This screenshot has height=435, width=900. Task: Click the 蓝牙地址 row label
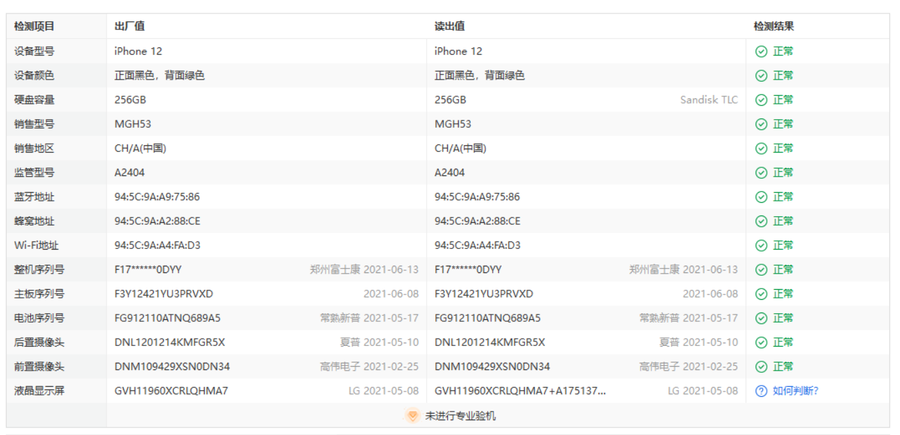tap(34, 197)
